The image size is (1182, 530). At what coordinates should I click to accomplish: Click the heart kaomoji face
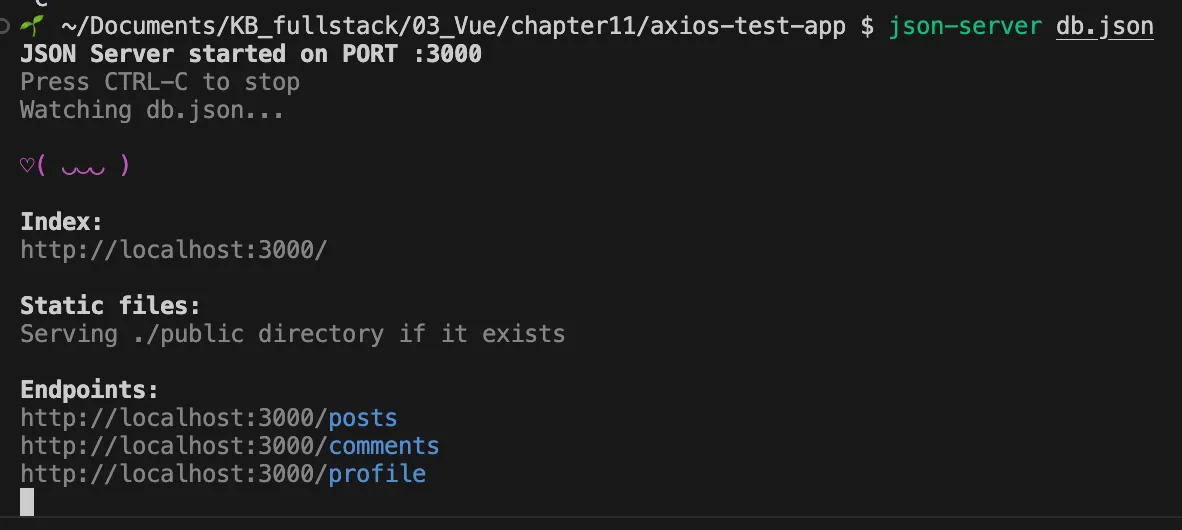click(x=75, y=166)
